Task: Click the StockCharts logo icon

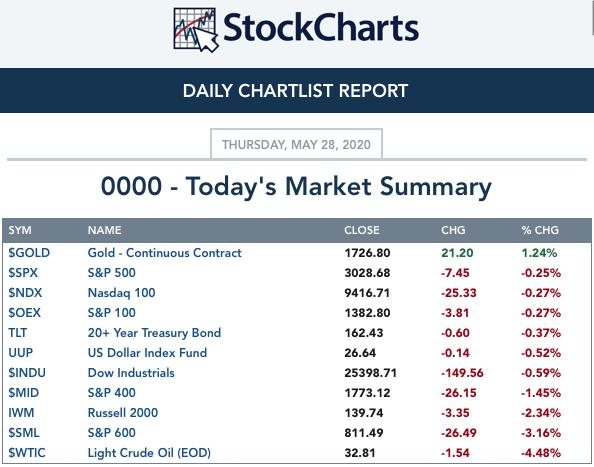Action: tap(196, 30)
